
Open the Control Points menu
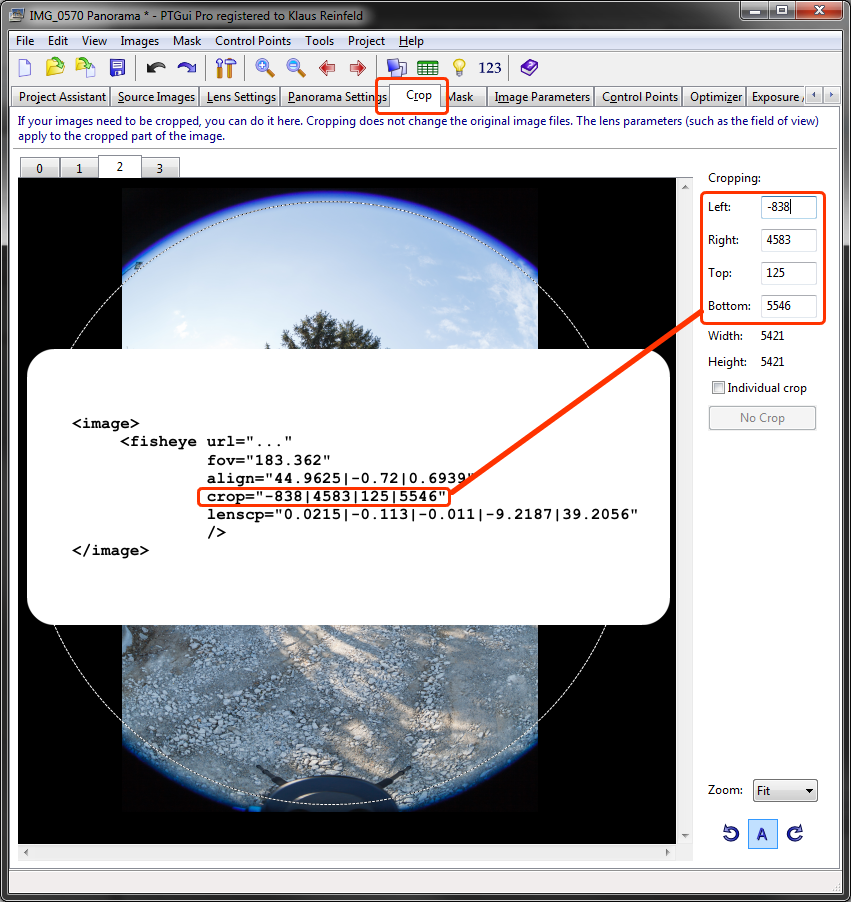pos(253,41)
